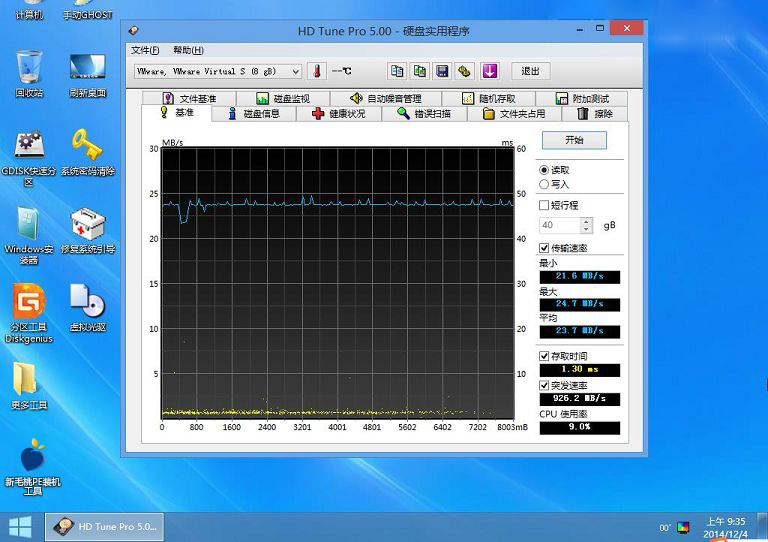Open 计算机 desktop icon
Screen dimensions: 768x542
click(29, 11)
